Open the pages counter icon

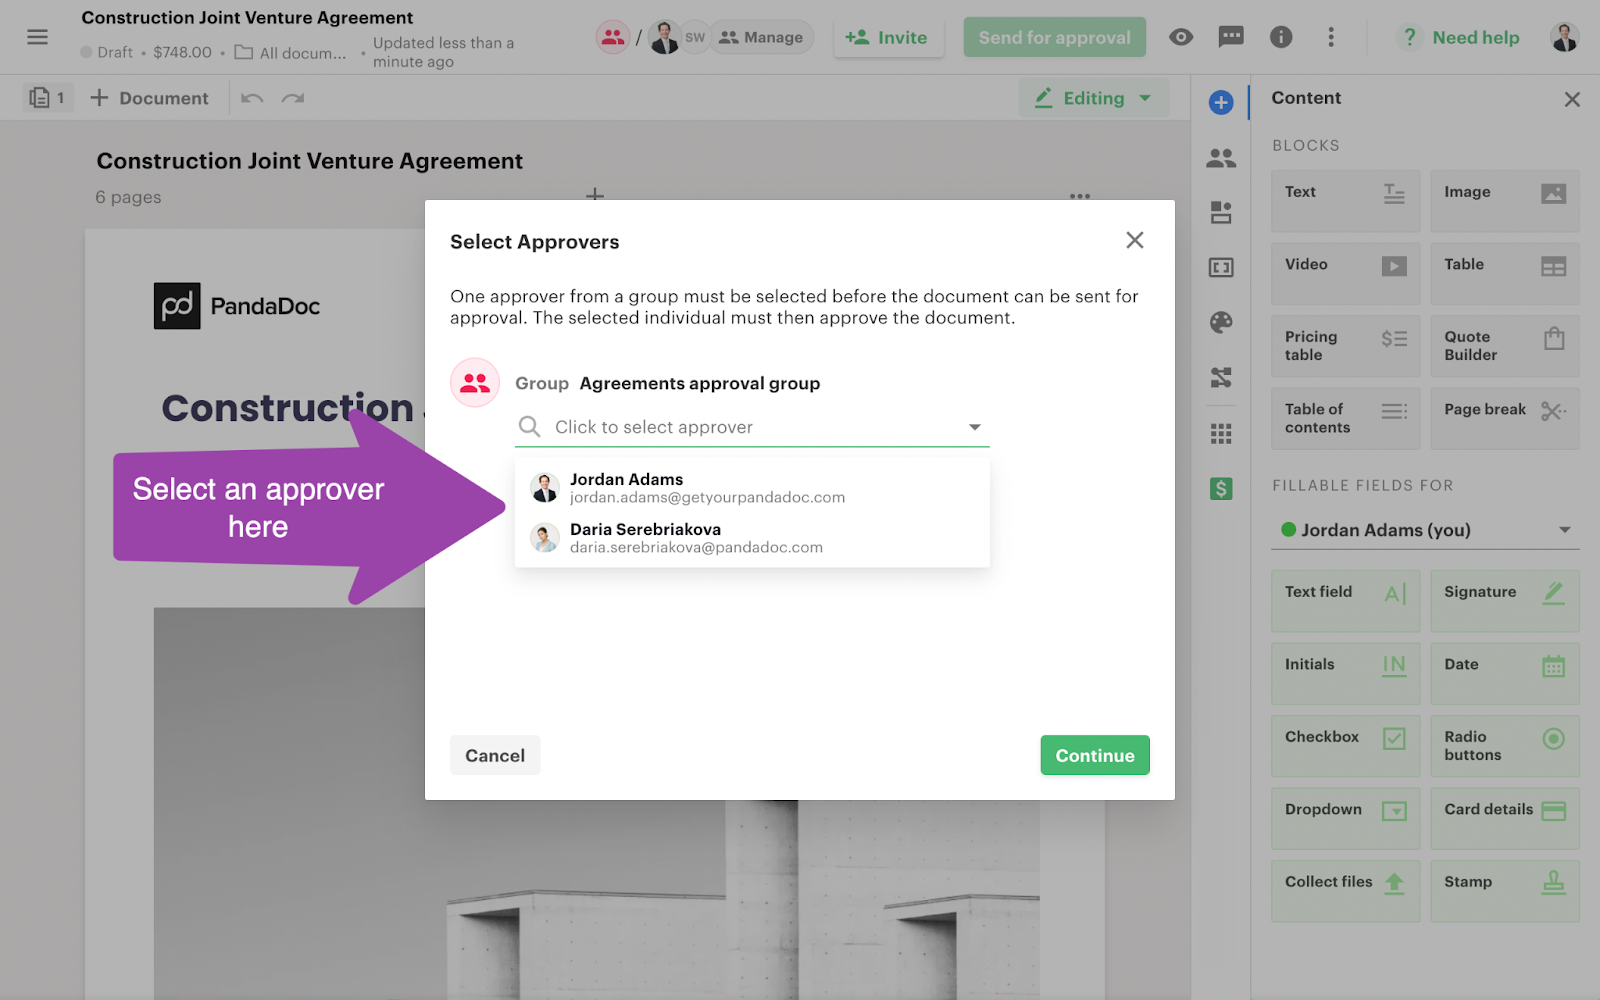(x=47, y=98)
